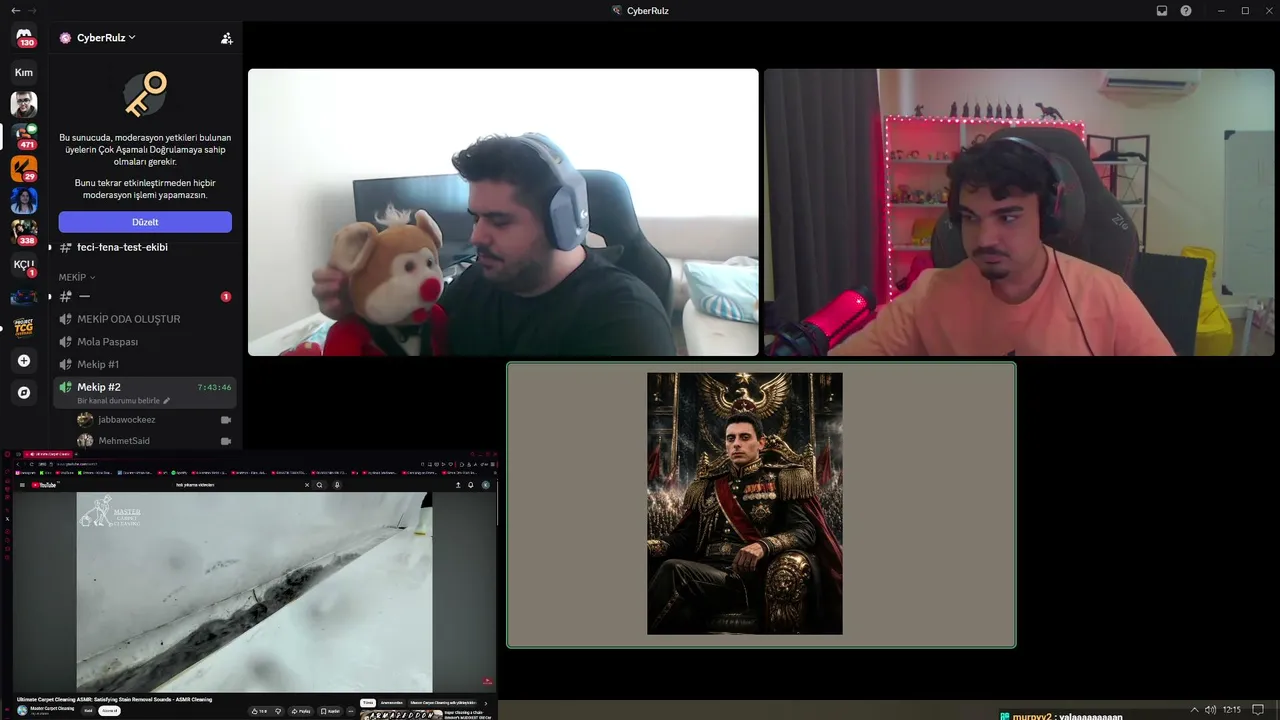Open YouTube account avatar menu
Image resolution: width=1280 pixels, height=720 pixels.
(486, 485)
